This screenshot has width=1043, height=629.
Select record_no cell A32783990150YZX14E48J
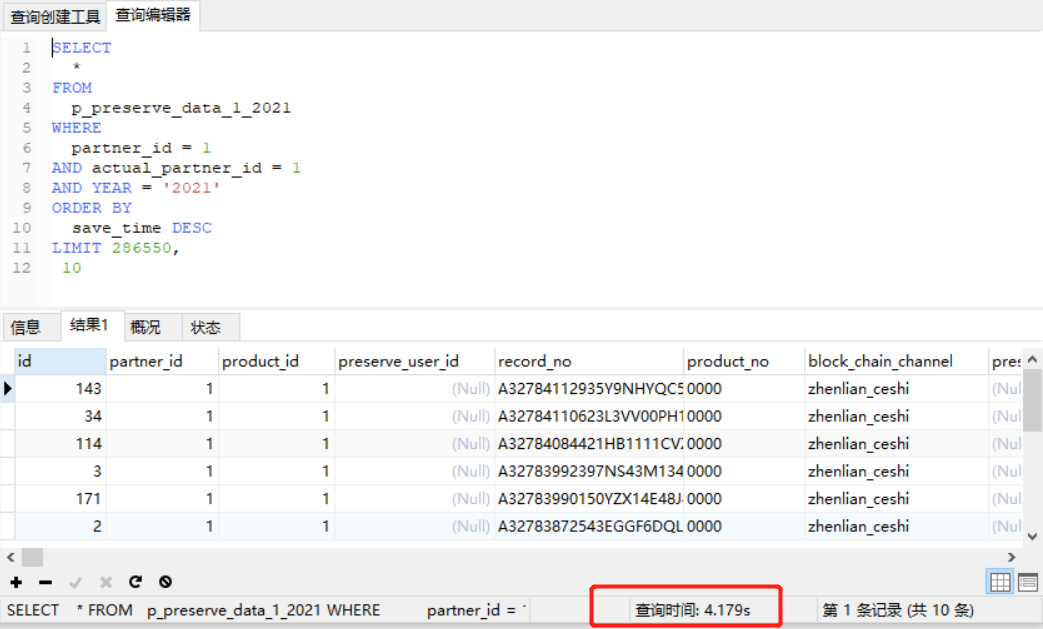pos(589,499)
